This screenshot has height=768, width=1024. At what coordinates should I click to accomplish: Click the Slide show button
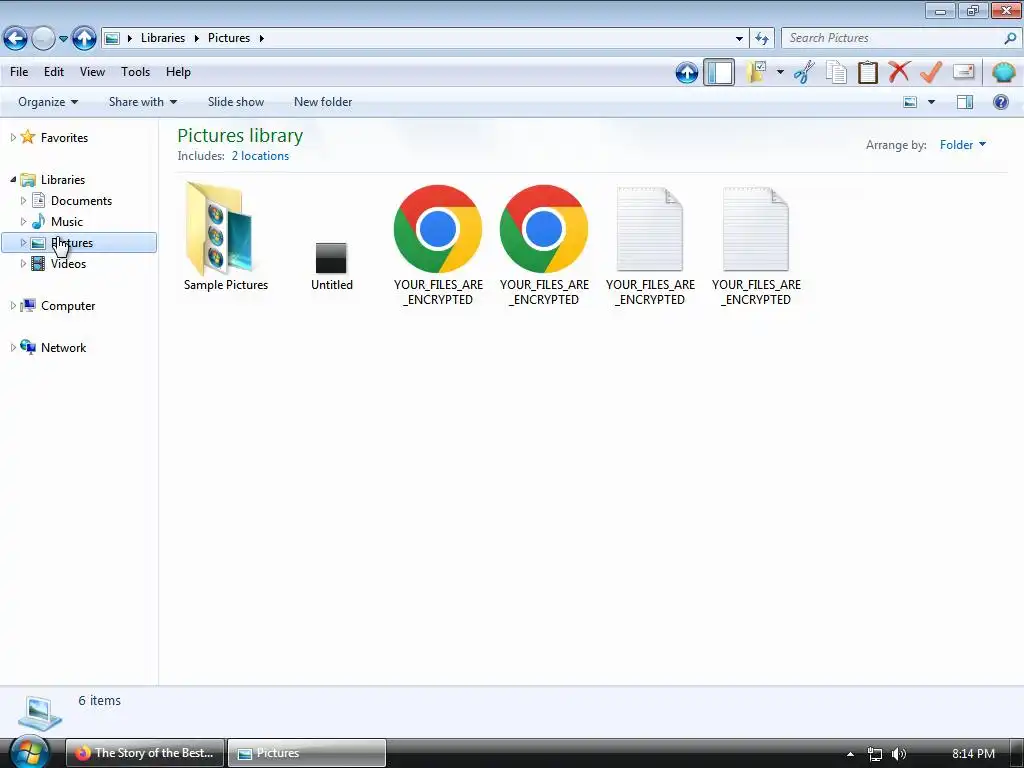click(236, 102)
